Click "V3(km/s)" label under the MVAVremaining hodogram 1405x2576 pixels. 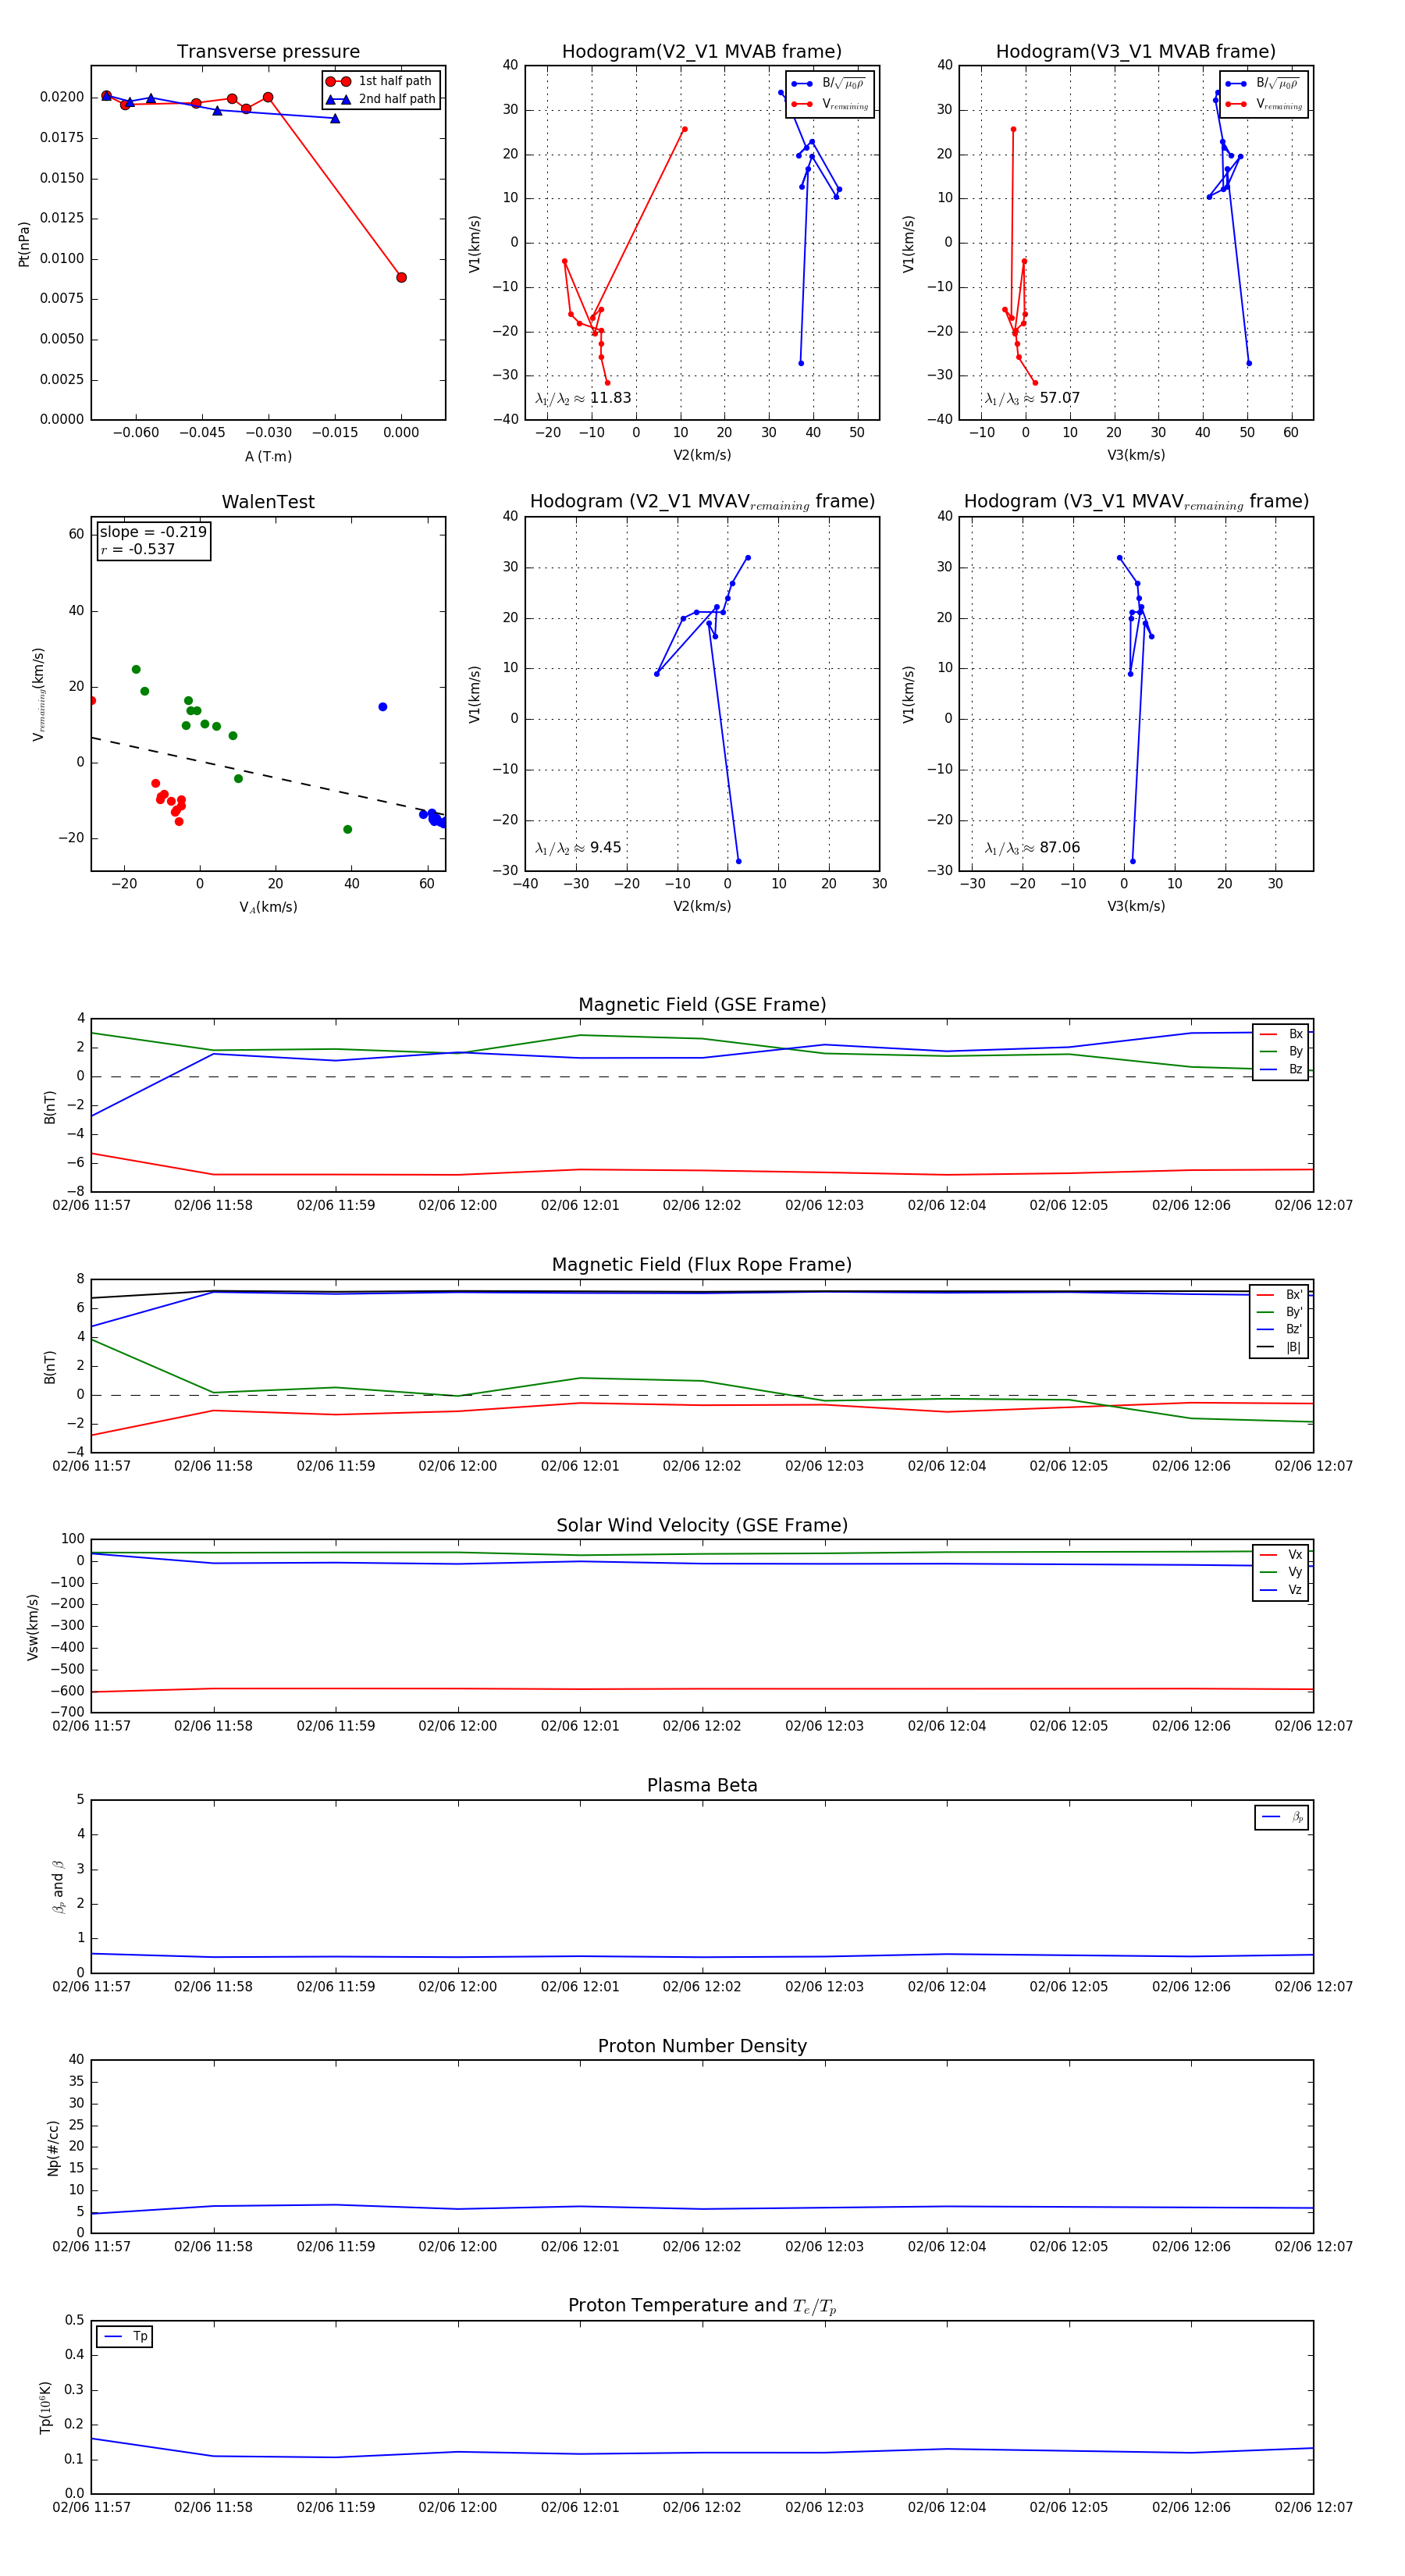(1136, 906)
